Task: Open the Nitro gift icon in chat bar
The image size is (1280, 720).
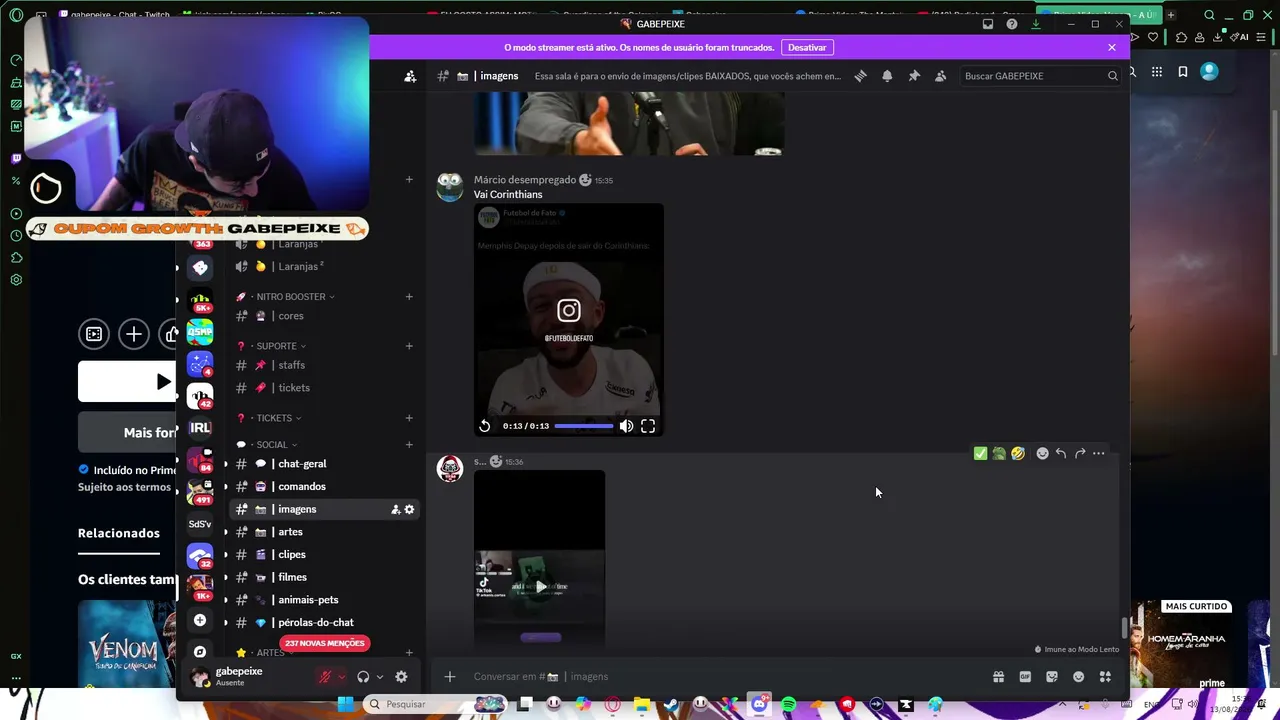Action: 998,677
